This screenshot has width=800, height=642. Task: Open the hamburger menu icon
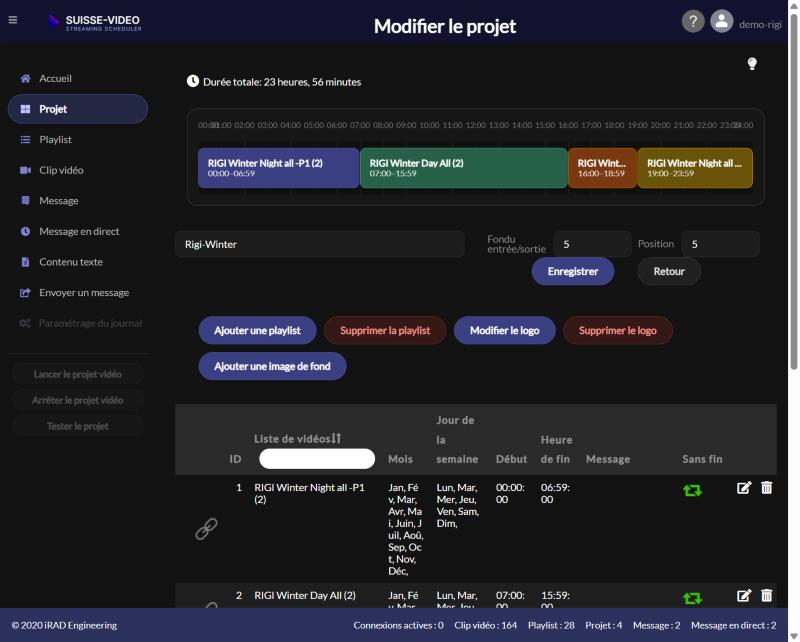[13, 20]
